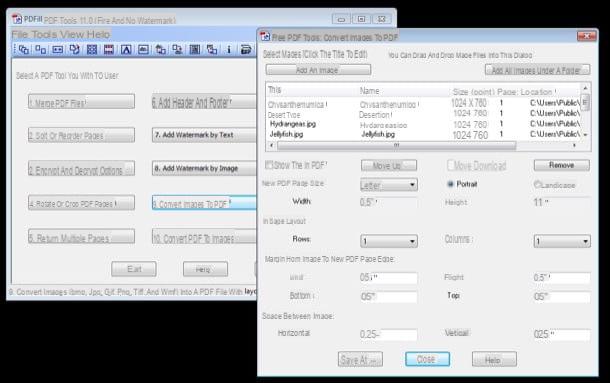Open the Convert PDF to Images toolbar icon
610x383 pixels.
click(x=177, y=49)
